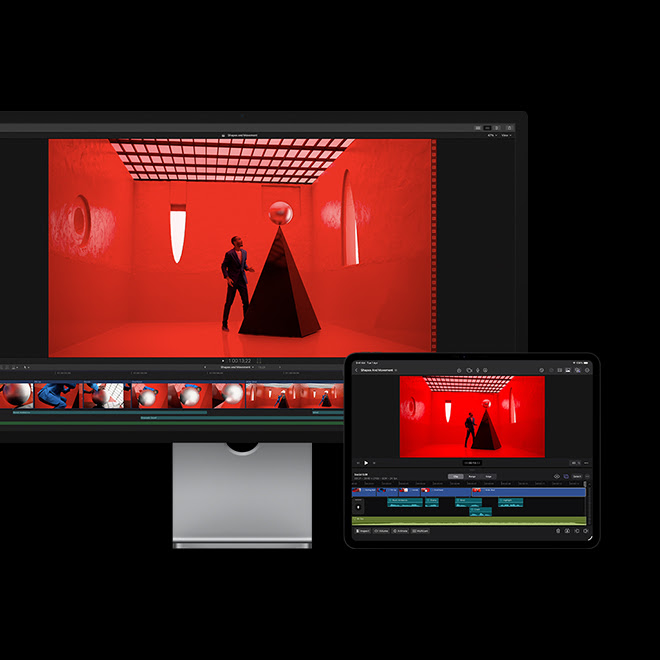Select the Clip segment on iPad timeline

456,476
